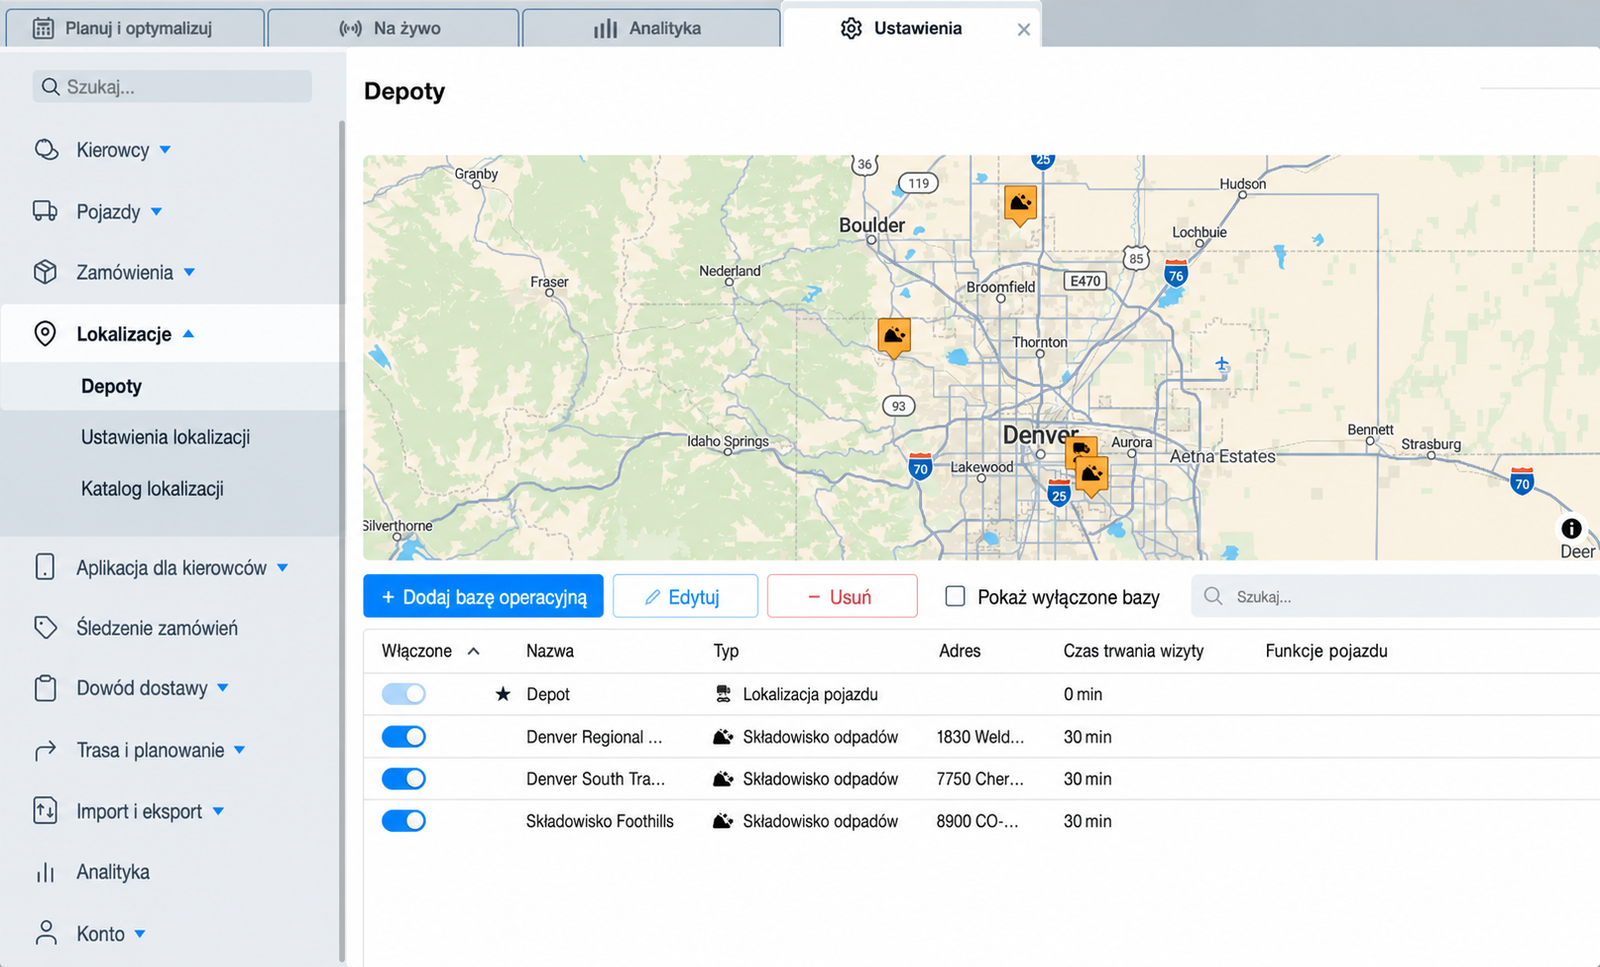Click the address cell 7750 Cher...
1600x967 pixels.
click(x=980, y=779)
